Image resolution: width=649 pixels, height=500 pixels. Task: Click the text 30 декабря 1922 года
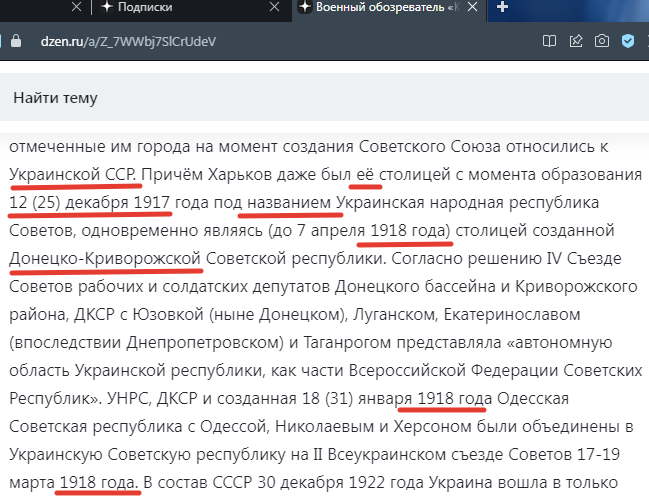(x=341, y=483)
